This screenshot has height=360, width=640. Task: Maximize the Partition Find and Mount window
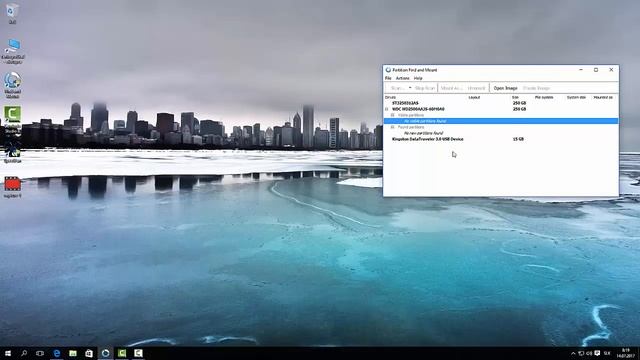click(596, 70)
